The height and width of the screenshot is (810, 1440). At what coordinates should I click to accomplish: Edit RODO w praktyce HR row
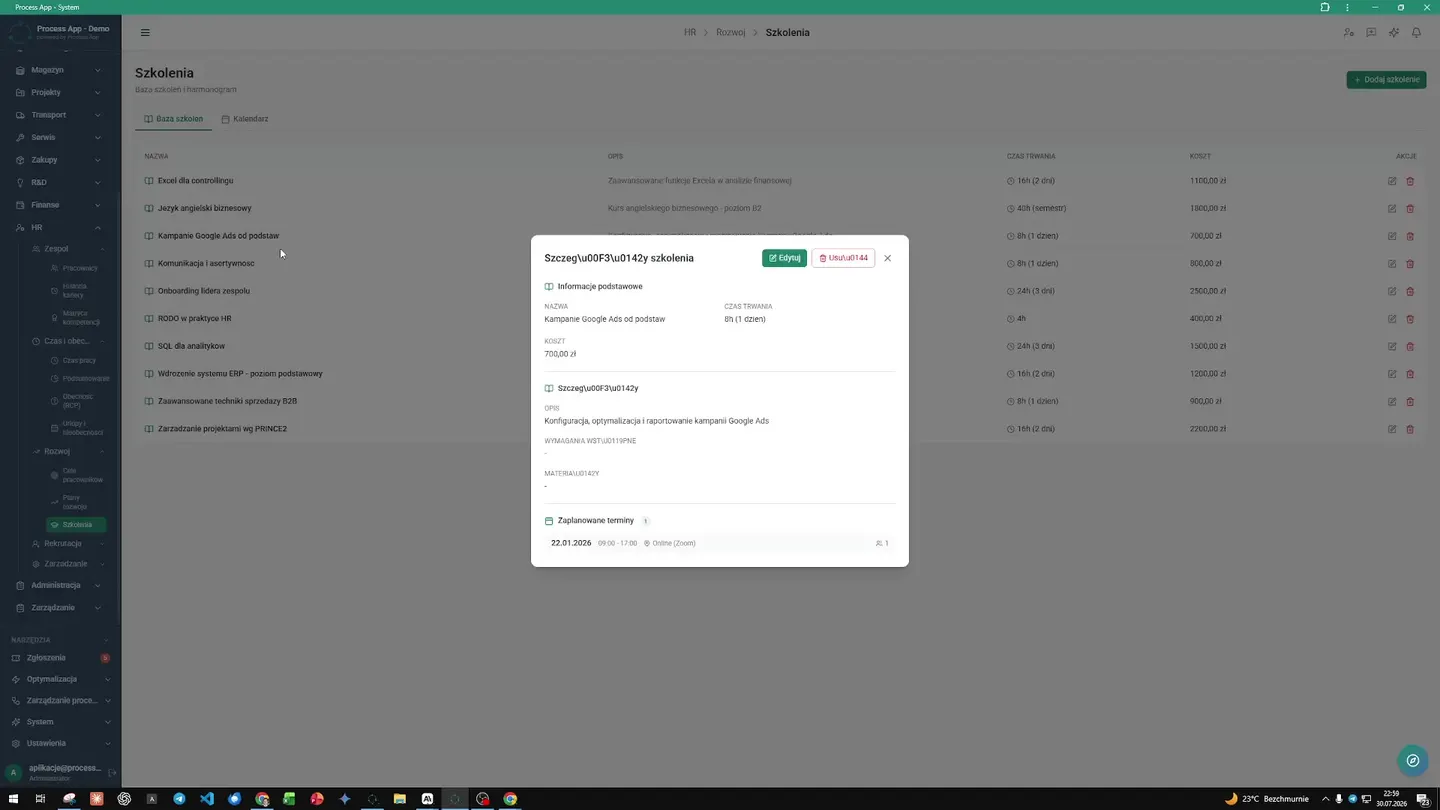tap(1392, 319)
